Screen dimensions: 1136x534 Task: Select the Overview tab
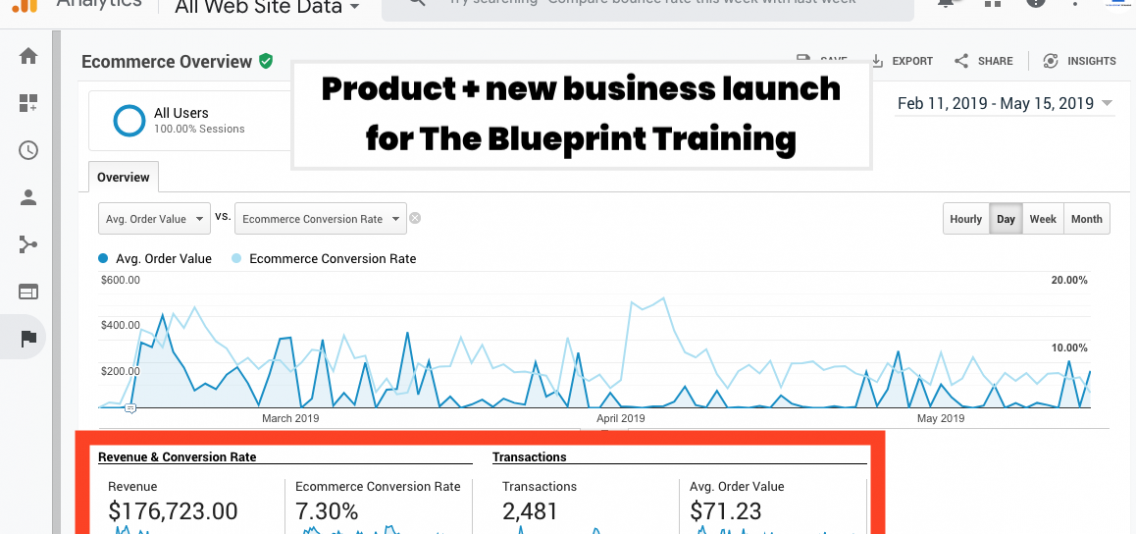123,177
